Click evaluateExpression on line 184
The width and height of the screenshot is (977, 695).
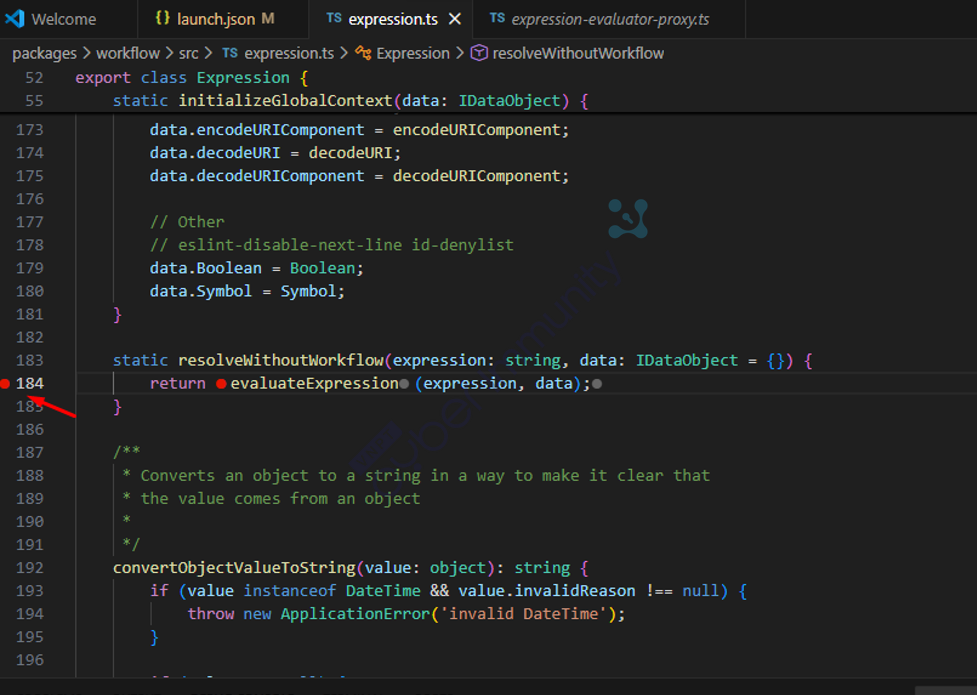pyautogui.click(x=315, y=384)
